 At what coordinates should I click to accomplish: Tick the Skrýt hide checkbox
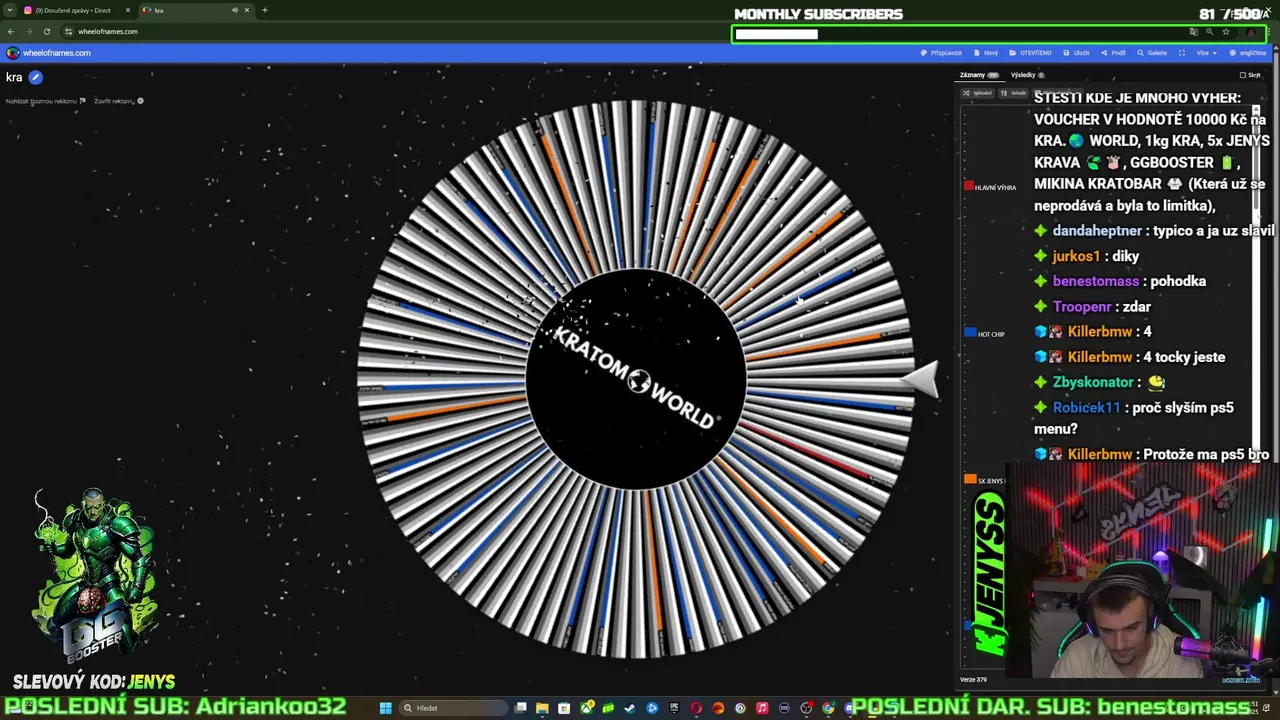coord(1243,75)
